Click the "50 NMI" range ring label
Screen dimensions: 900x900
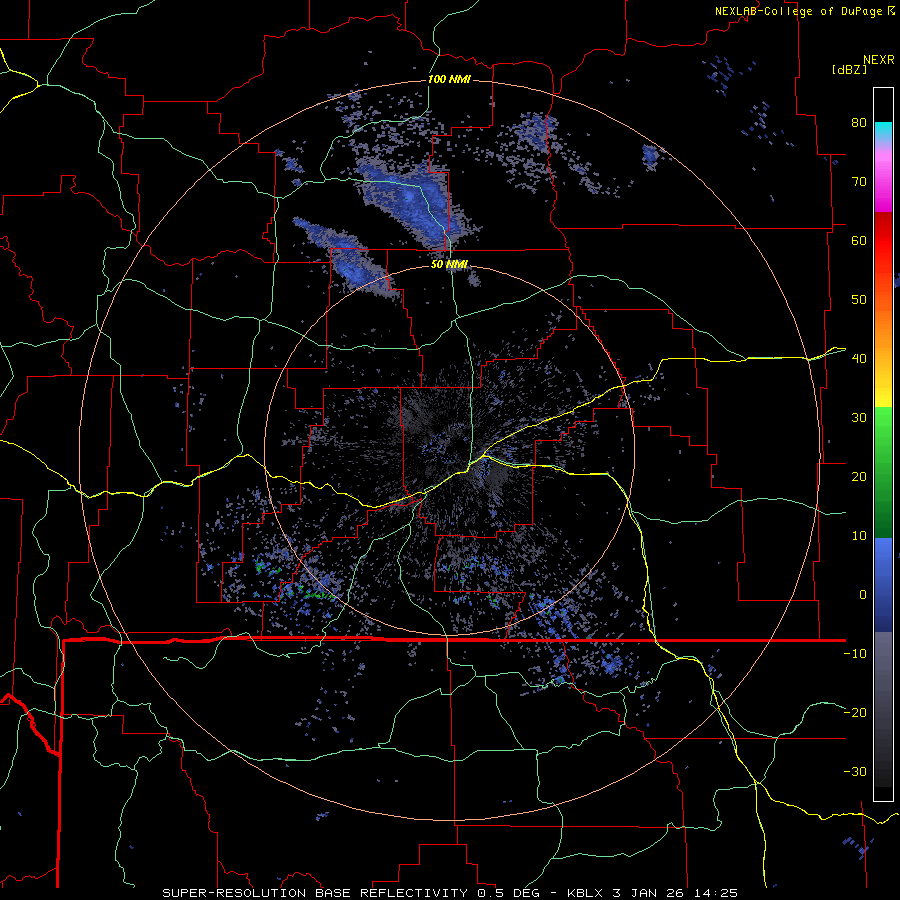pos(449,264)
